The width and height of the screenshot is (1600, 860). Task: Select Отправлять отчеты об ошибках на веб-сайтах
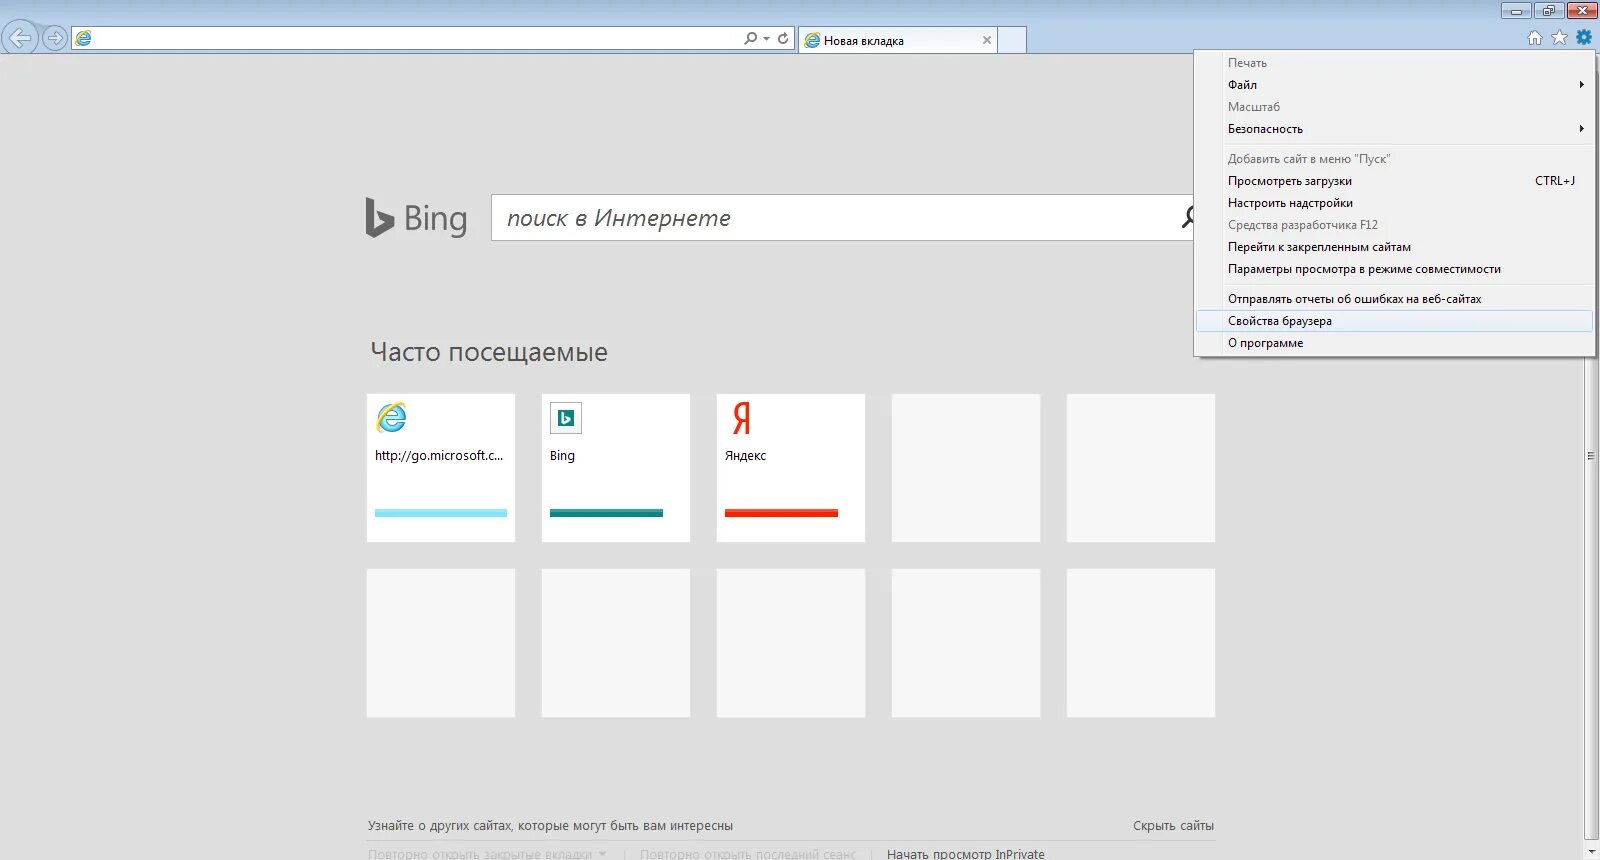point(1394,299)
